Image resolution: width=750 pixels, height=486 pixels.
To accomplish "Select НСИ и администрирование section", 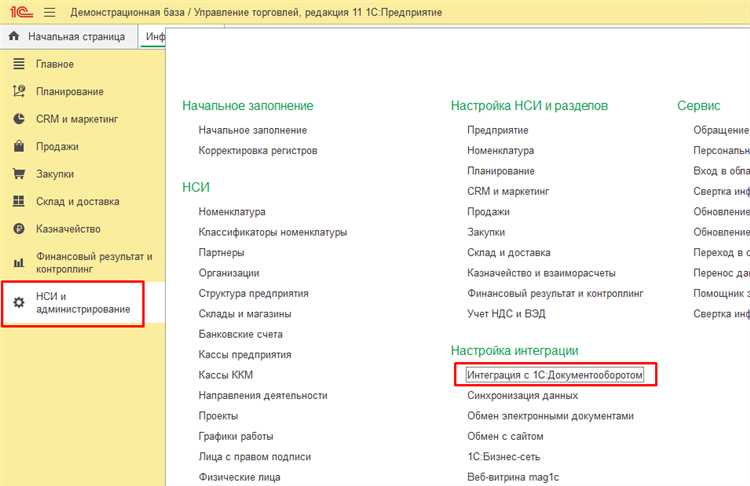I will [x=83, y=303].
